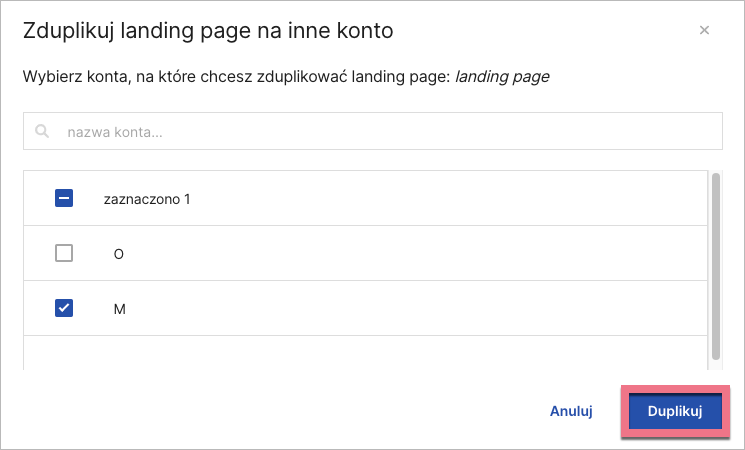Click the blank area of the selection header row
This screenshot has height=450, width=745.
point(450,199)
